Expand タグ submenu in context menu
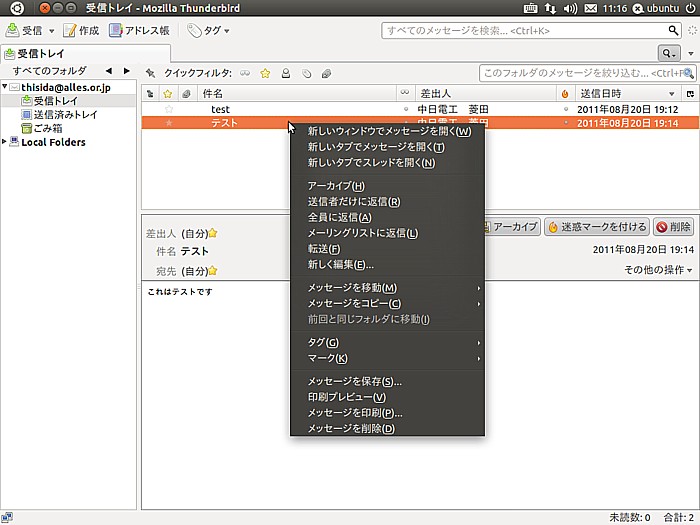The image size is (700, 525). click(388, 342)
